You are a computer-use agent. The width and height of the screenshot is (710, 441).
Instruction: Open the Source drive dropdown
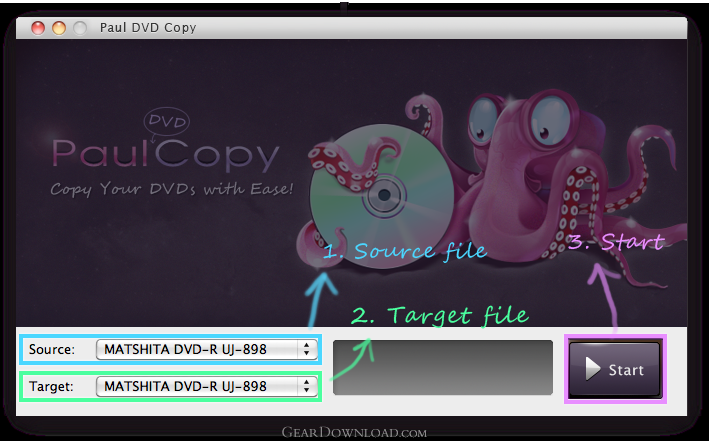(206, 349)
